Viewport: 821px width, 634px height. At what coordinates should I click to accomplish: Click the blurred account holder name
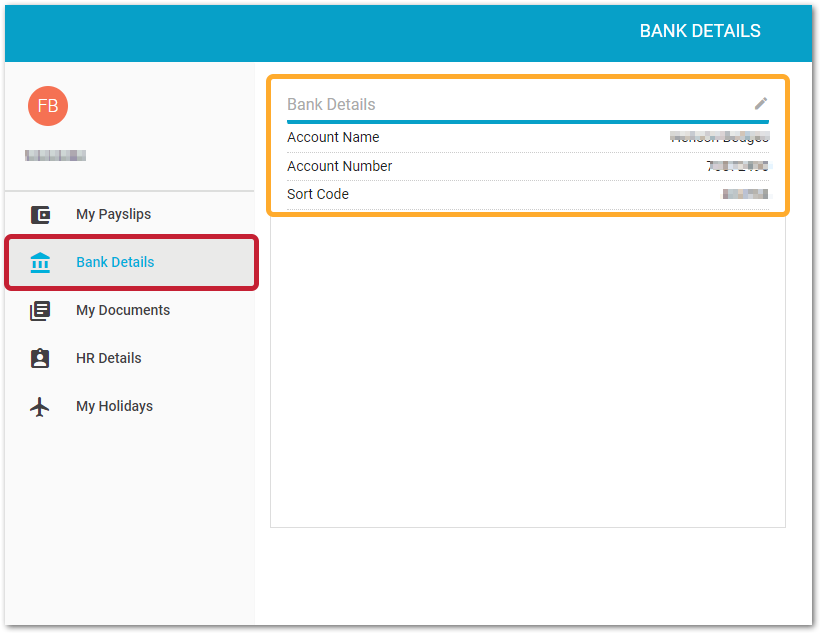point(719,137)
